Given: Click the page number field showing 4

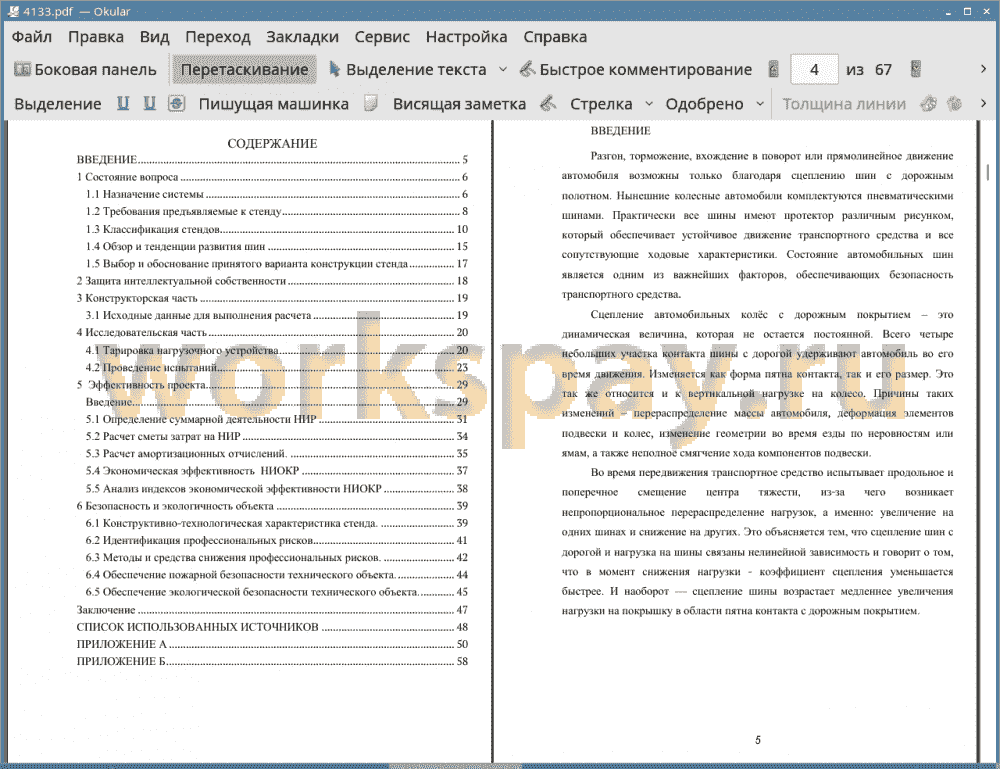Looking at the screenshot, I should [x=814, y=70].
